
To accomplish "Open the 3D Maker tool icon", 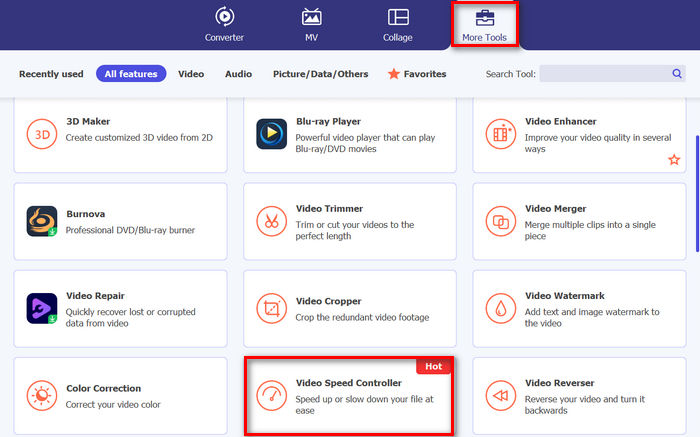I will [x=42, y=134].
